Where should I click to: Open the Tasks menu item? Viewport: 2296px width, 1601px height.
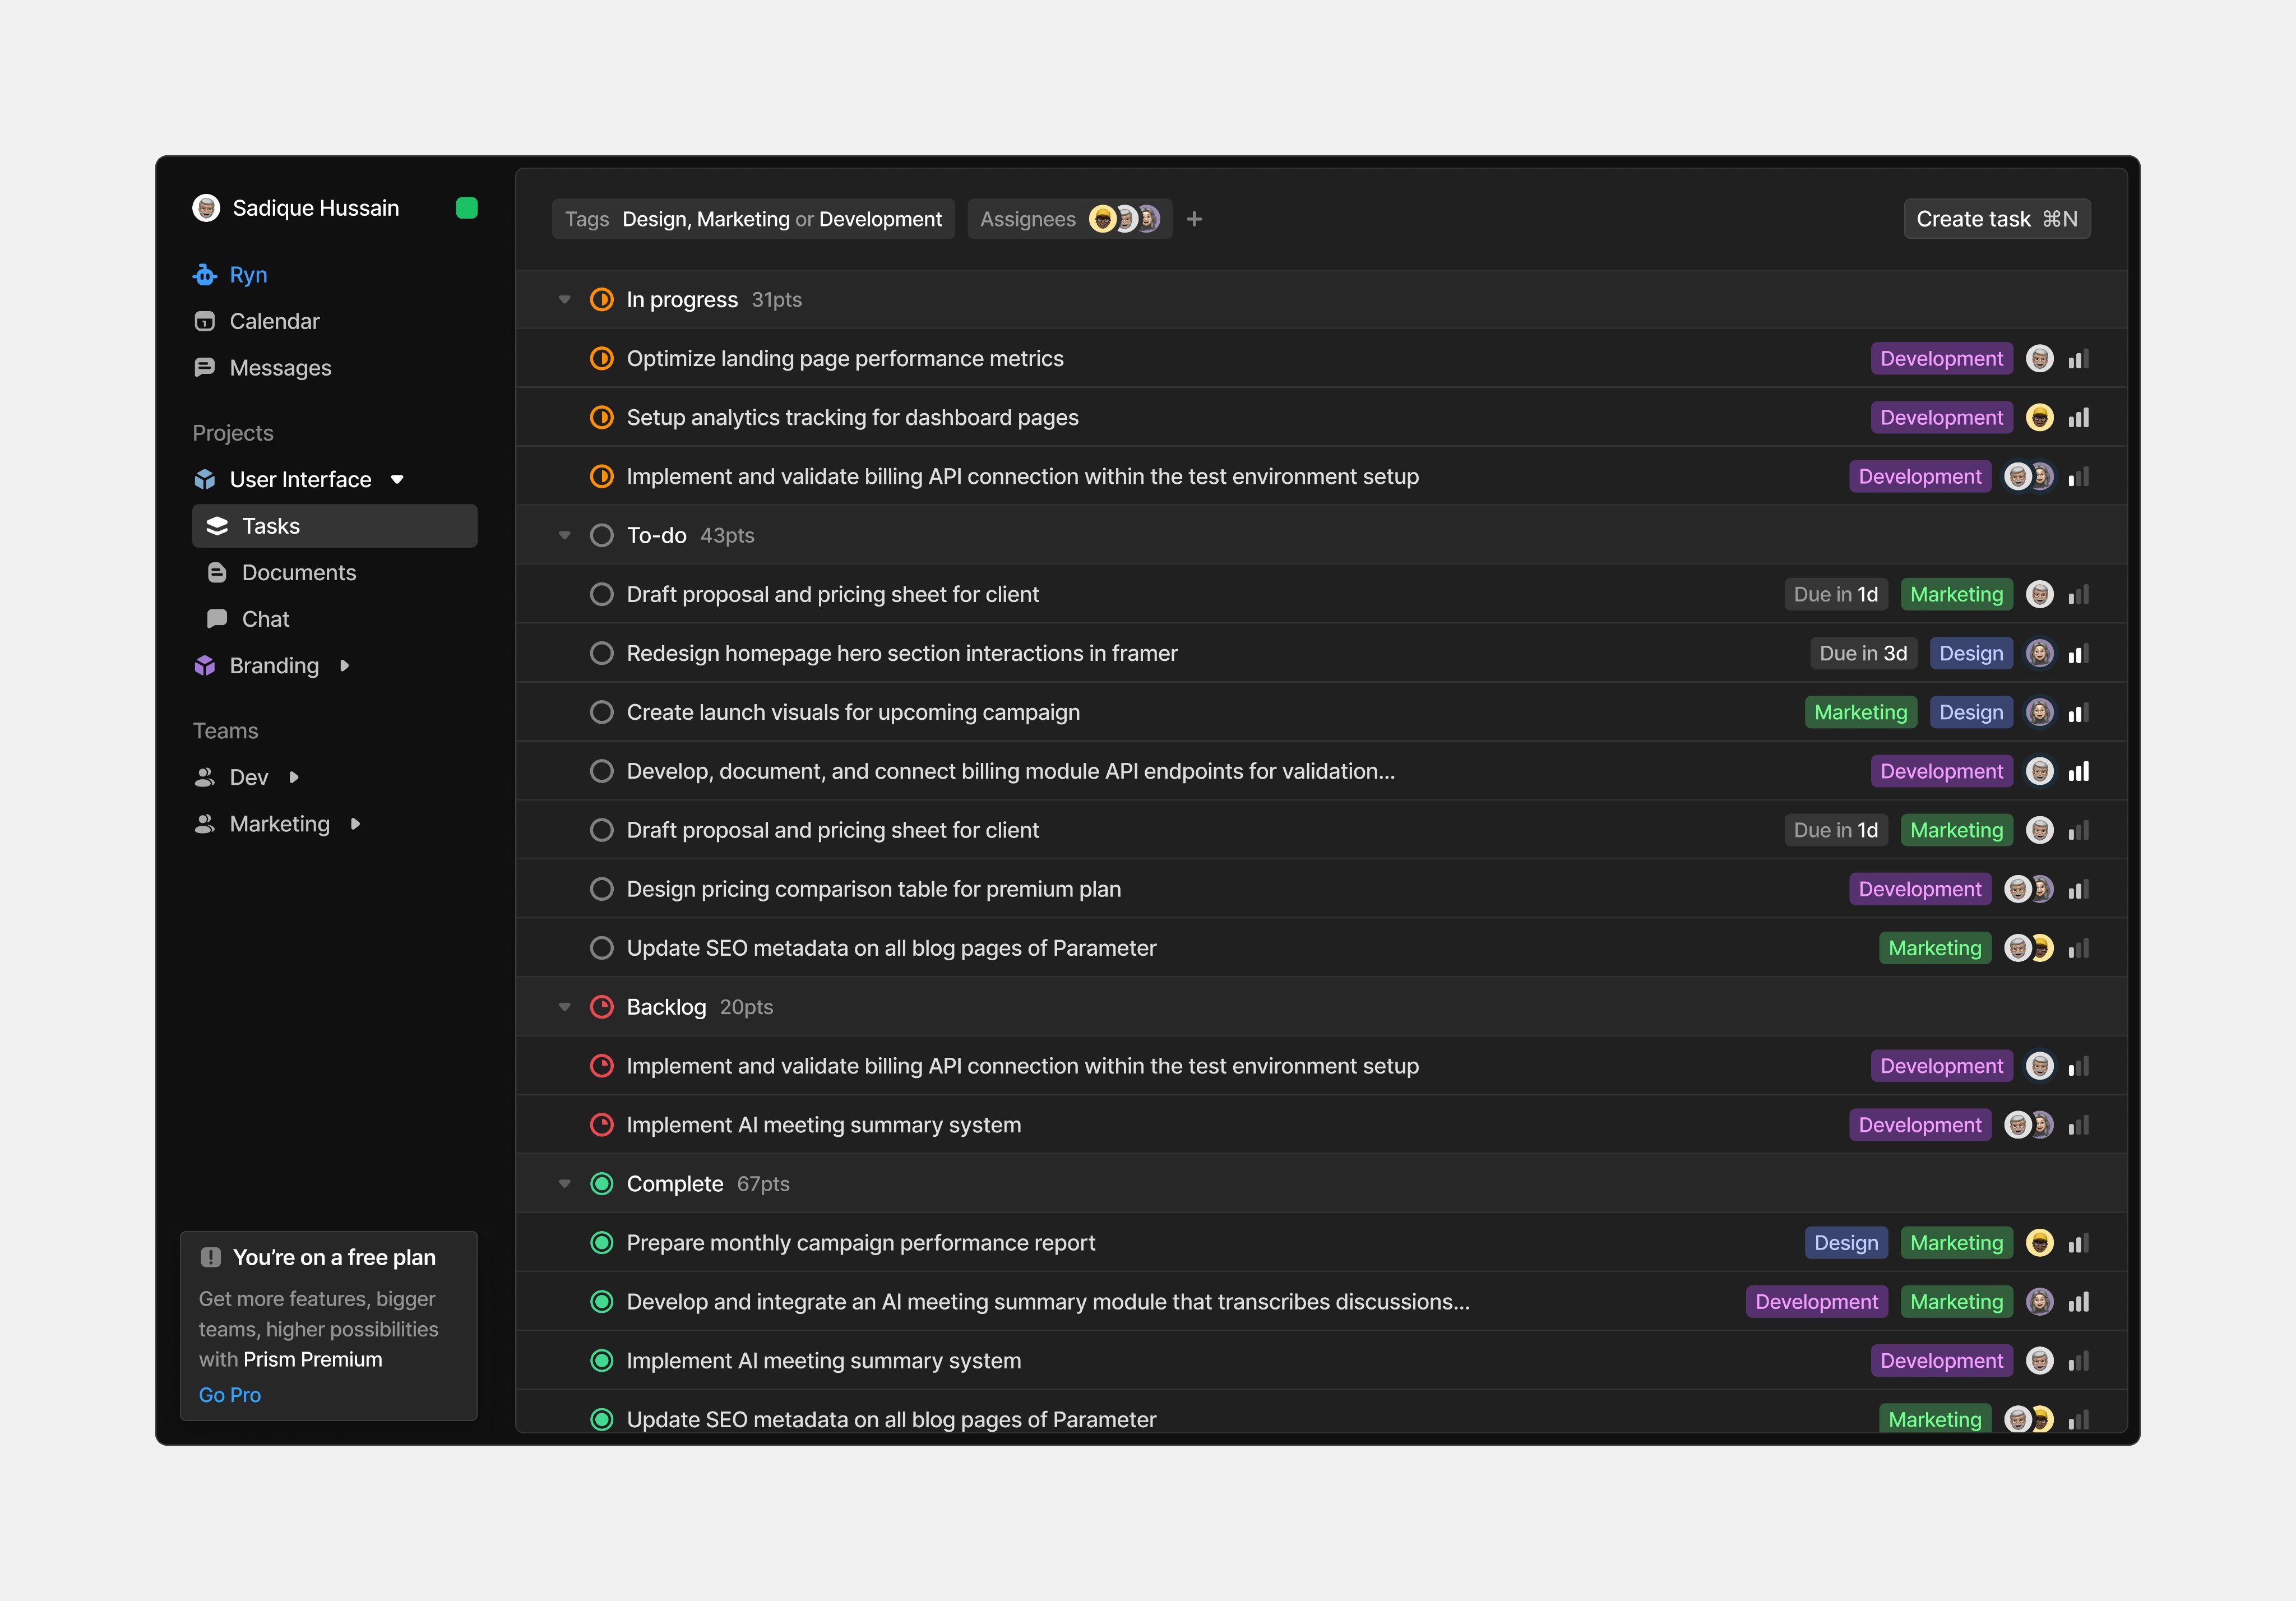click(x=334, y=526)
